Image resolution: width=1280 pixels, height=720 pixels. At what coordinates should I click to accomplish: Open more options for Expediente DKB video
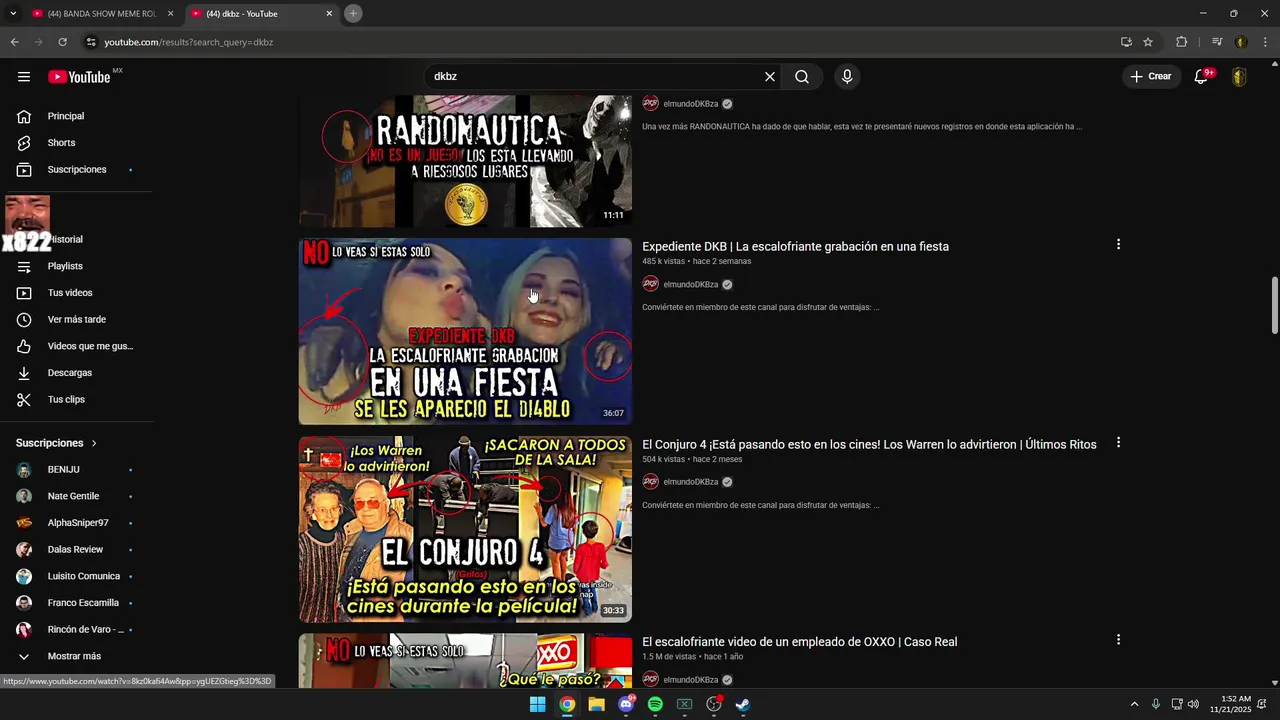click(1118, 245)
